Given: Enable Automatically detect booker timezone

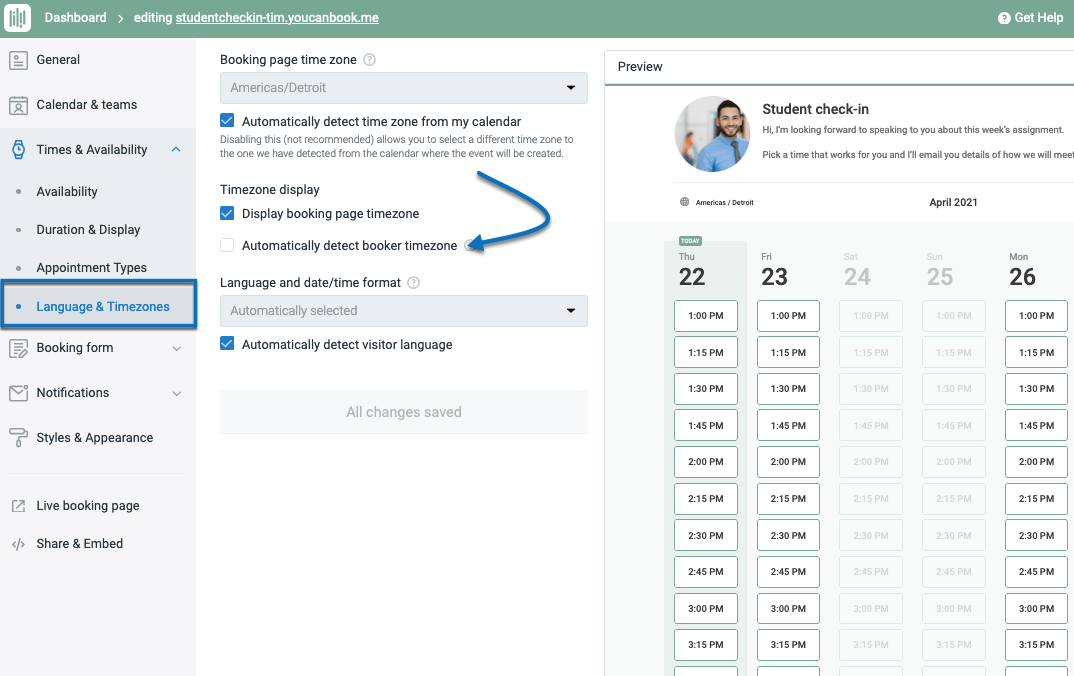Looking at the screenshot, I should (x=227, y=245).
